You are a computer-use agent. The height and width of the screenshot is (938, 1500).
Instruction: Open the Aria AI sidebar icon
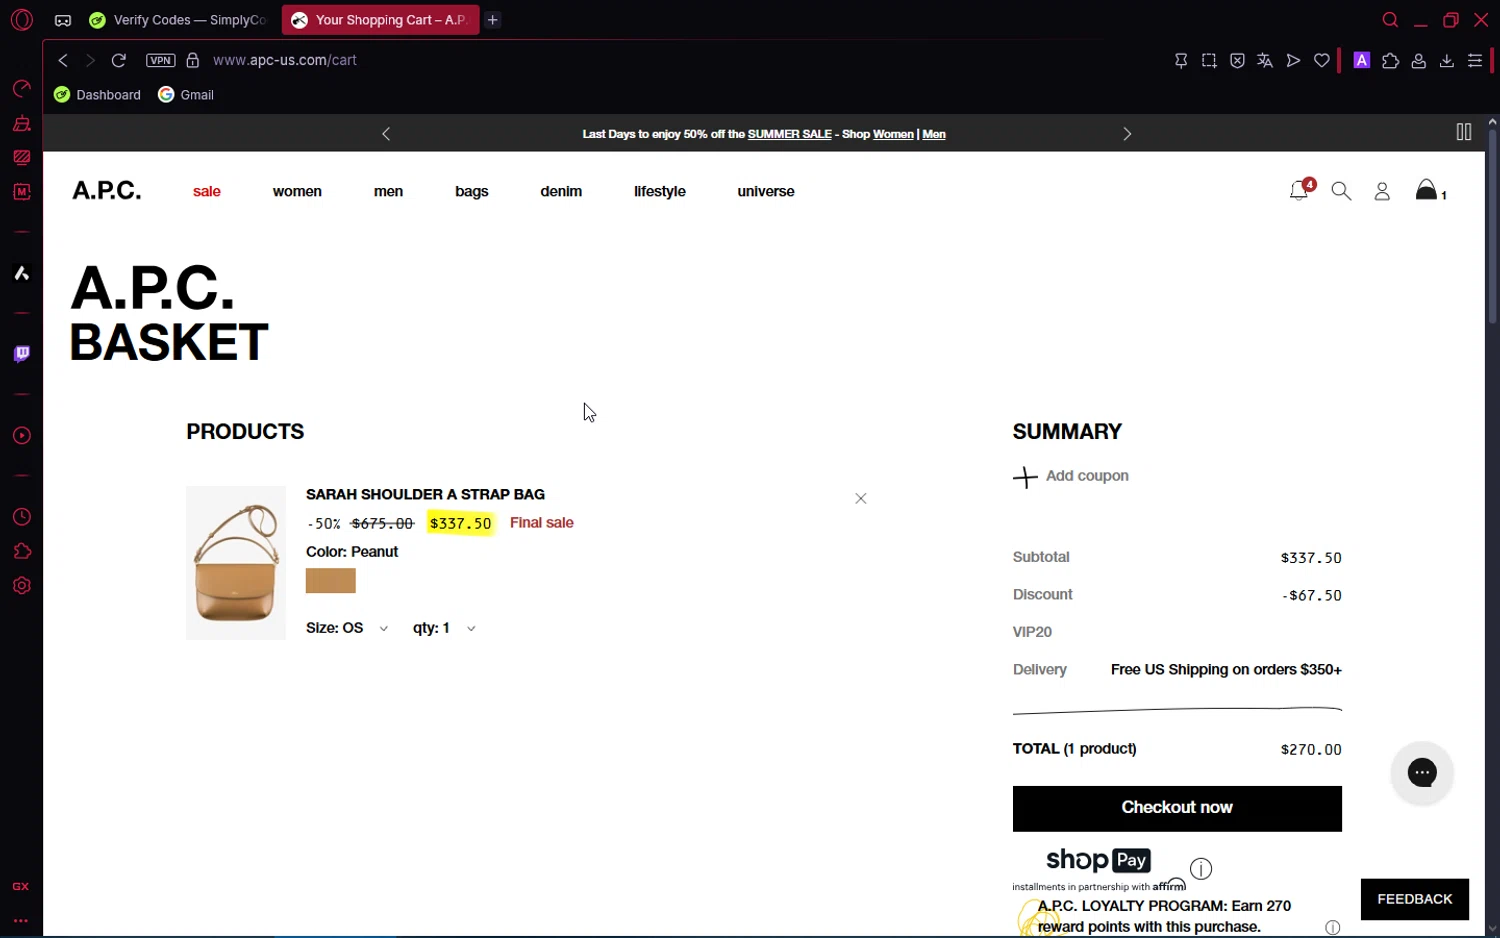21,273
